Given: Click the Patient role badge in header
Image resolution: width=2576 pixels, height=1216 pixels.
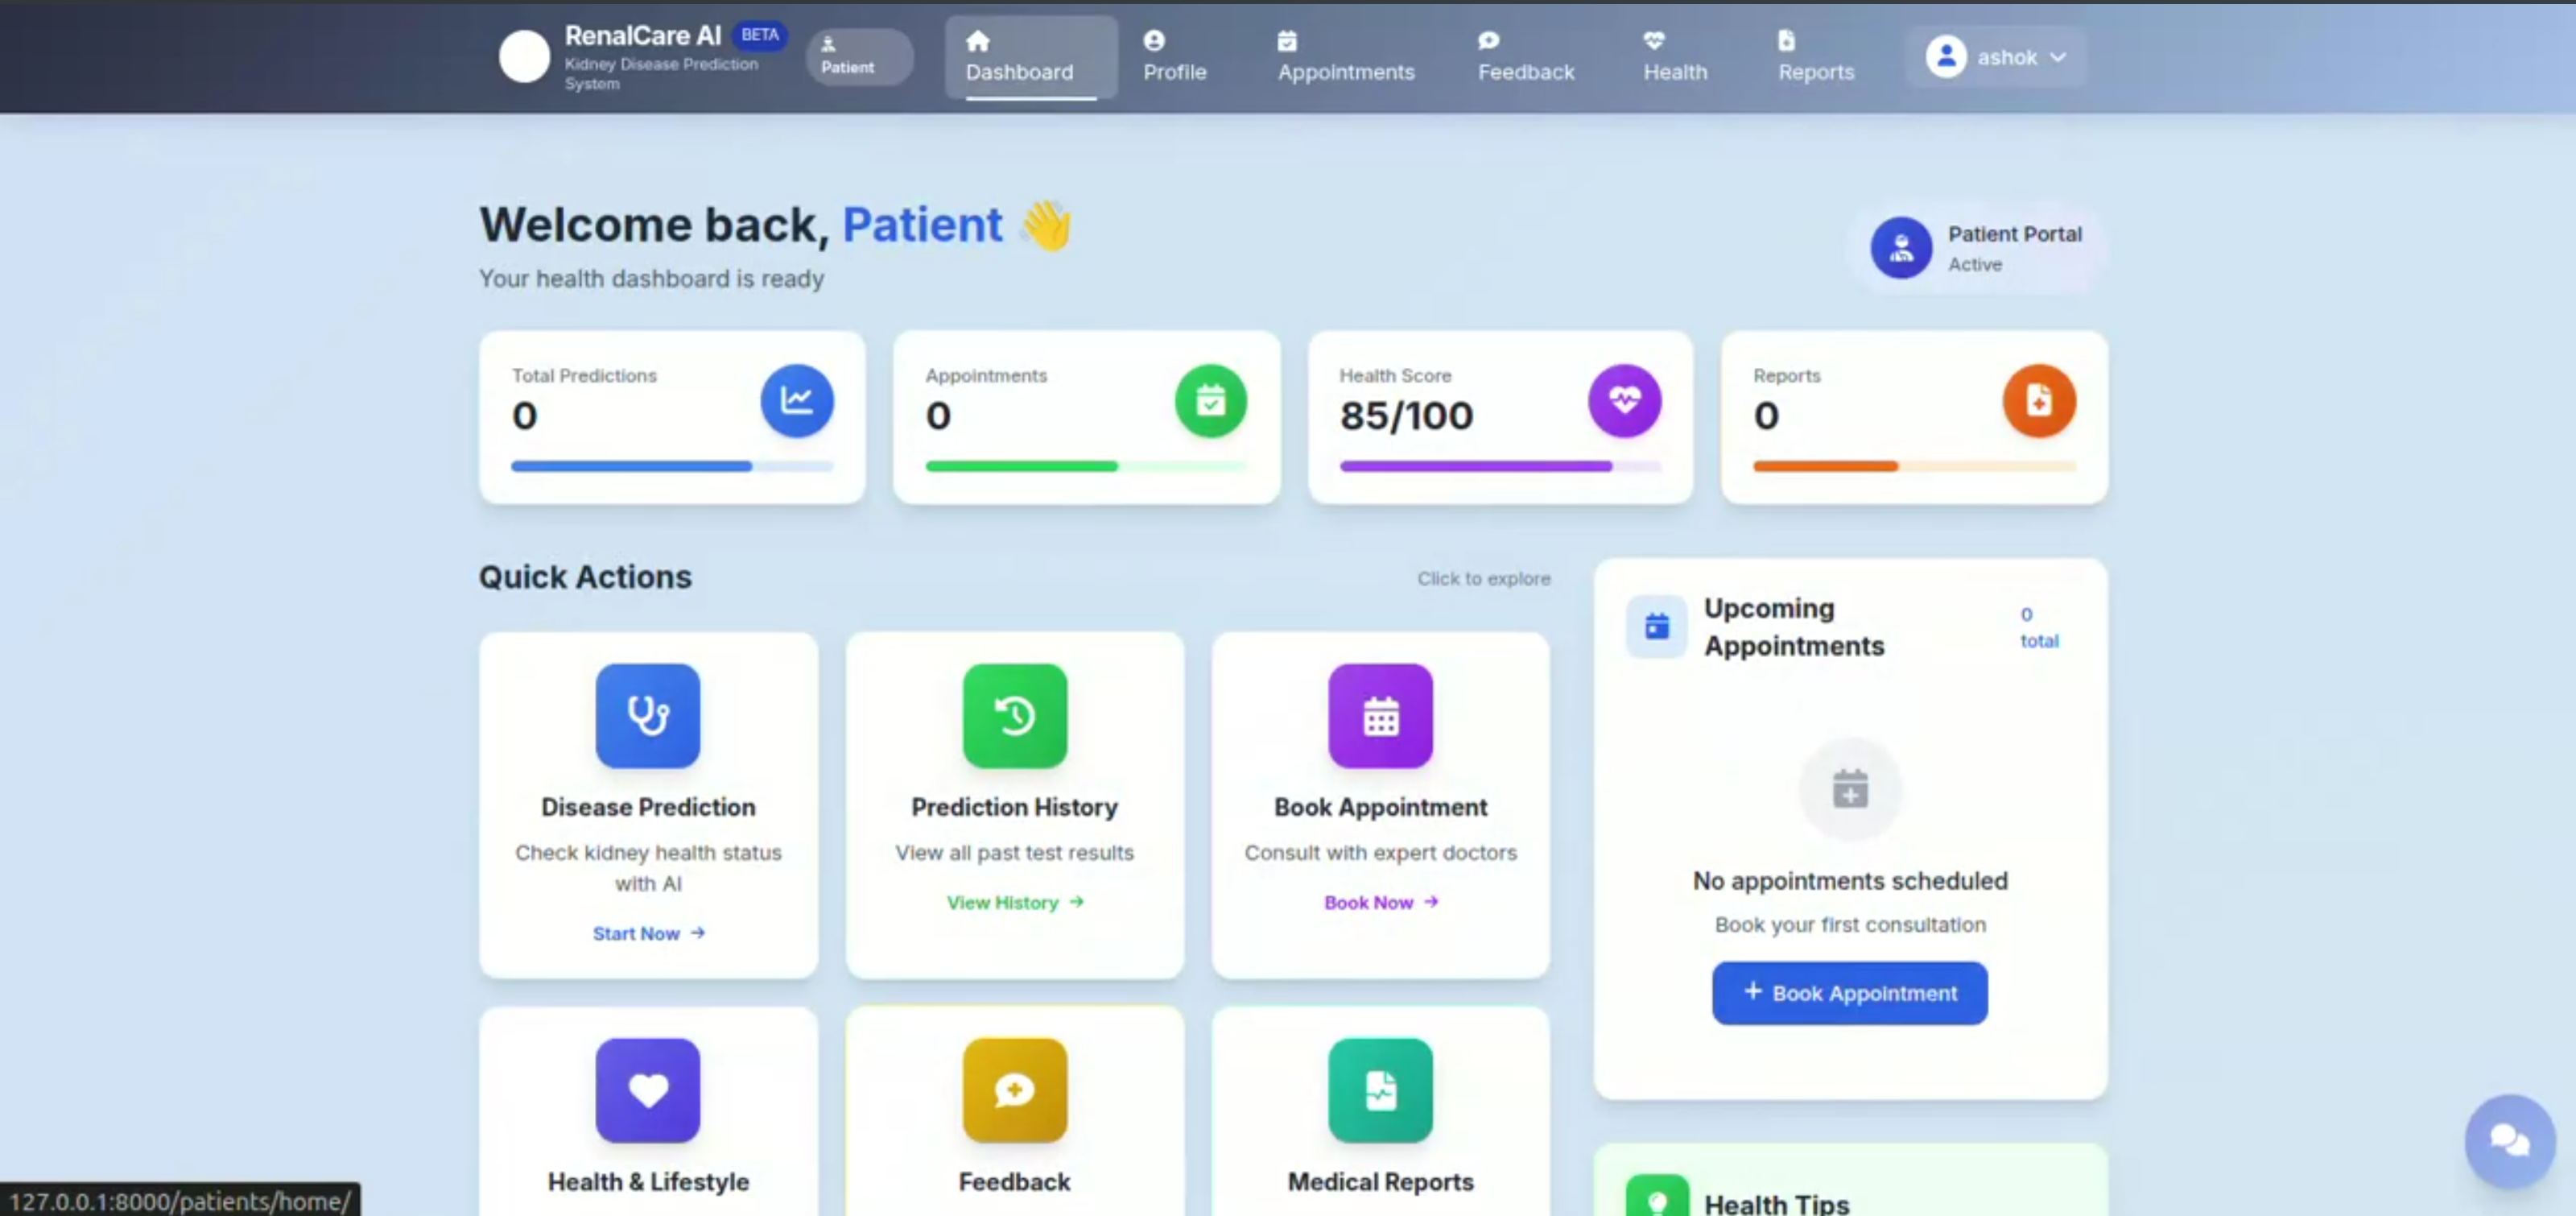Looking at the screenshot, I should pos(859,56).
